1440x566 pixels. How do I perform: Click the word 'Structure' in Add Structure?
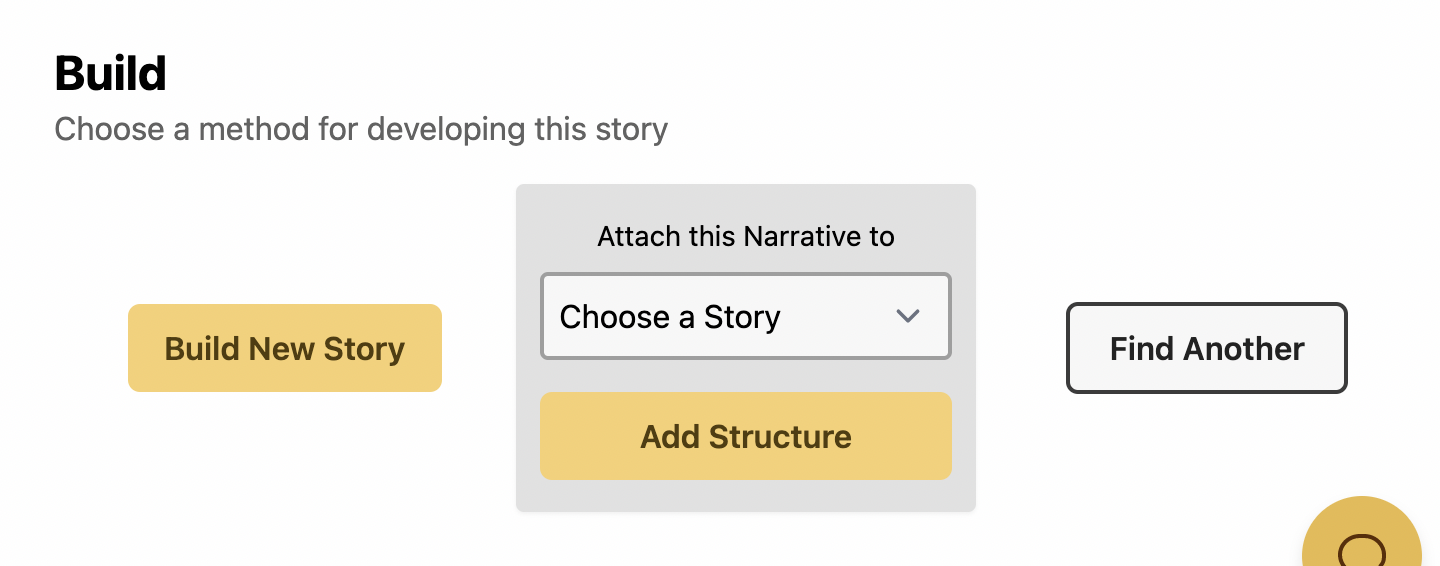click(x=780, y=437)
